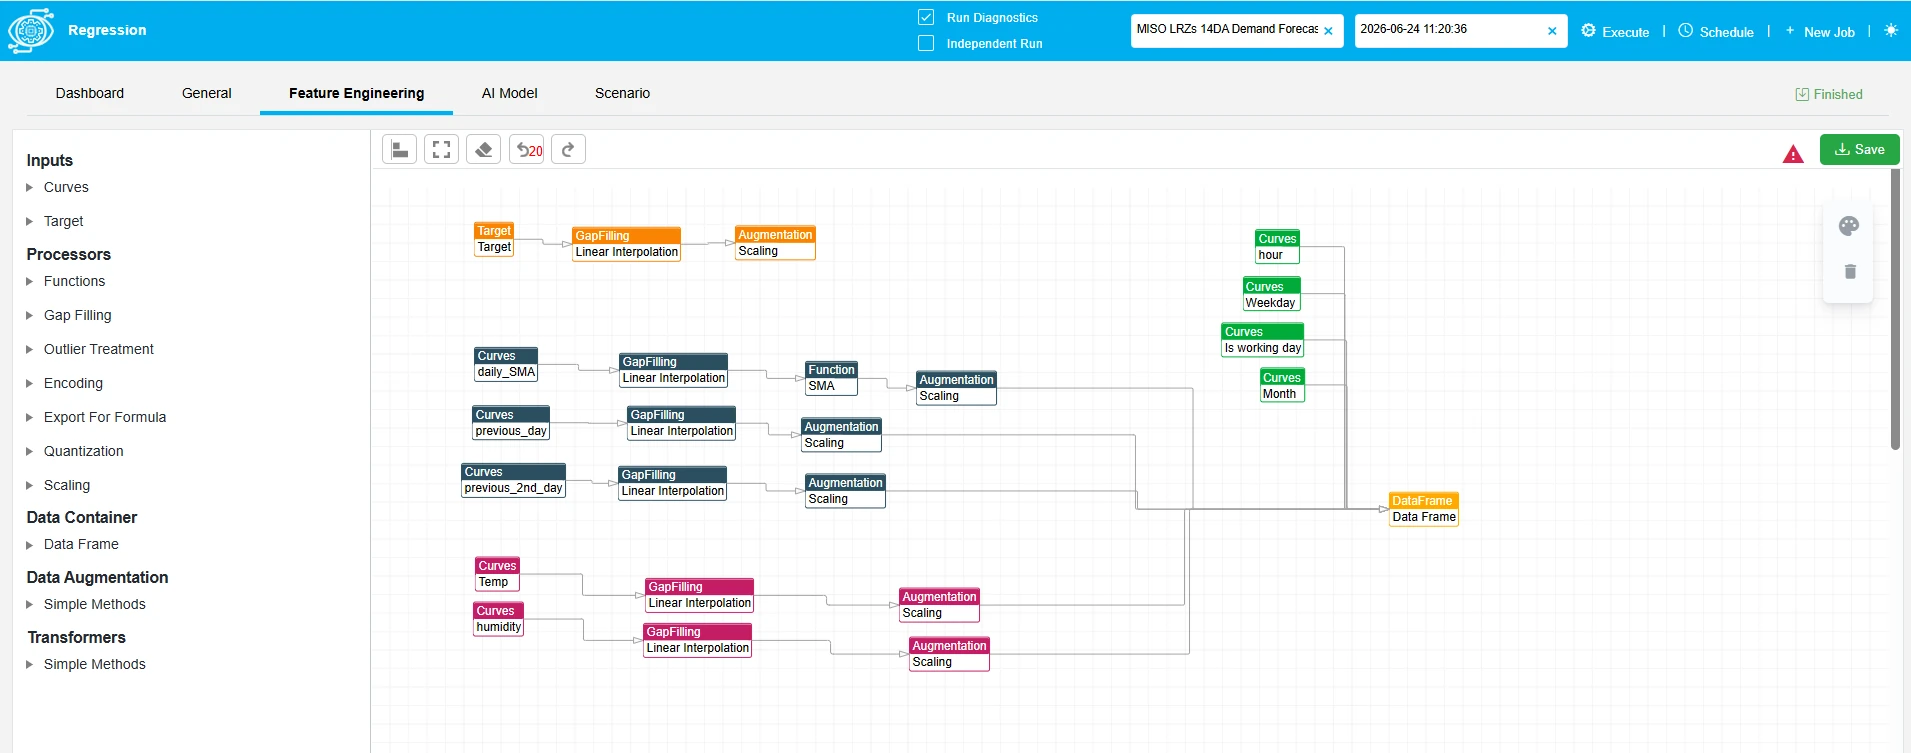Open the color palette icon
This screenshot has width=1911, height=753.
pos(1849,226)
